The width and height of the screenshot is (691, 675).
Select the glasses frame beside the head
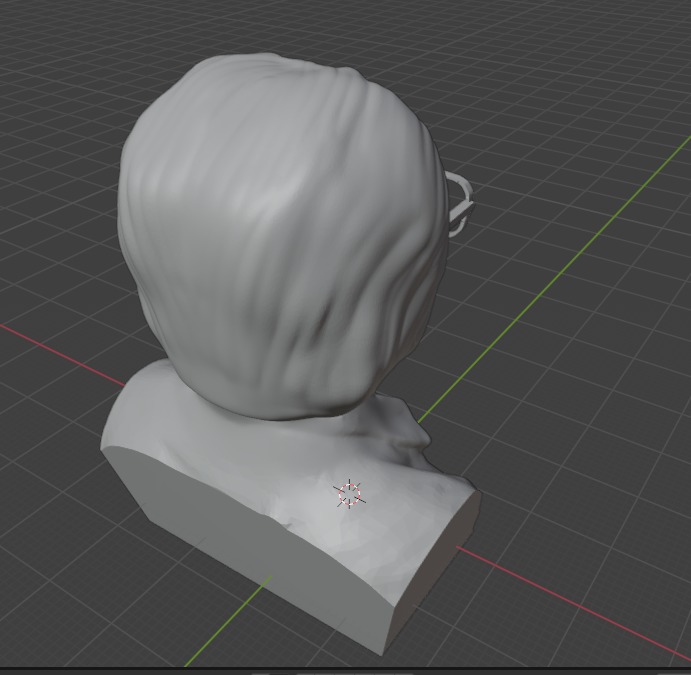pyautogui.click(x=460, y=204)
